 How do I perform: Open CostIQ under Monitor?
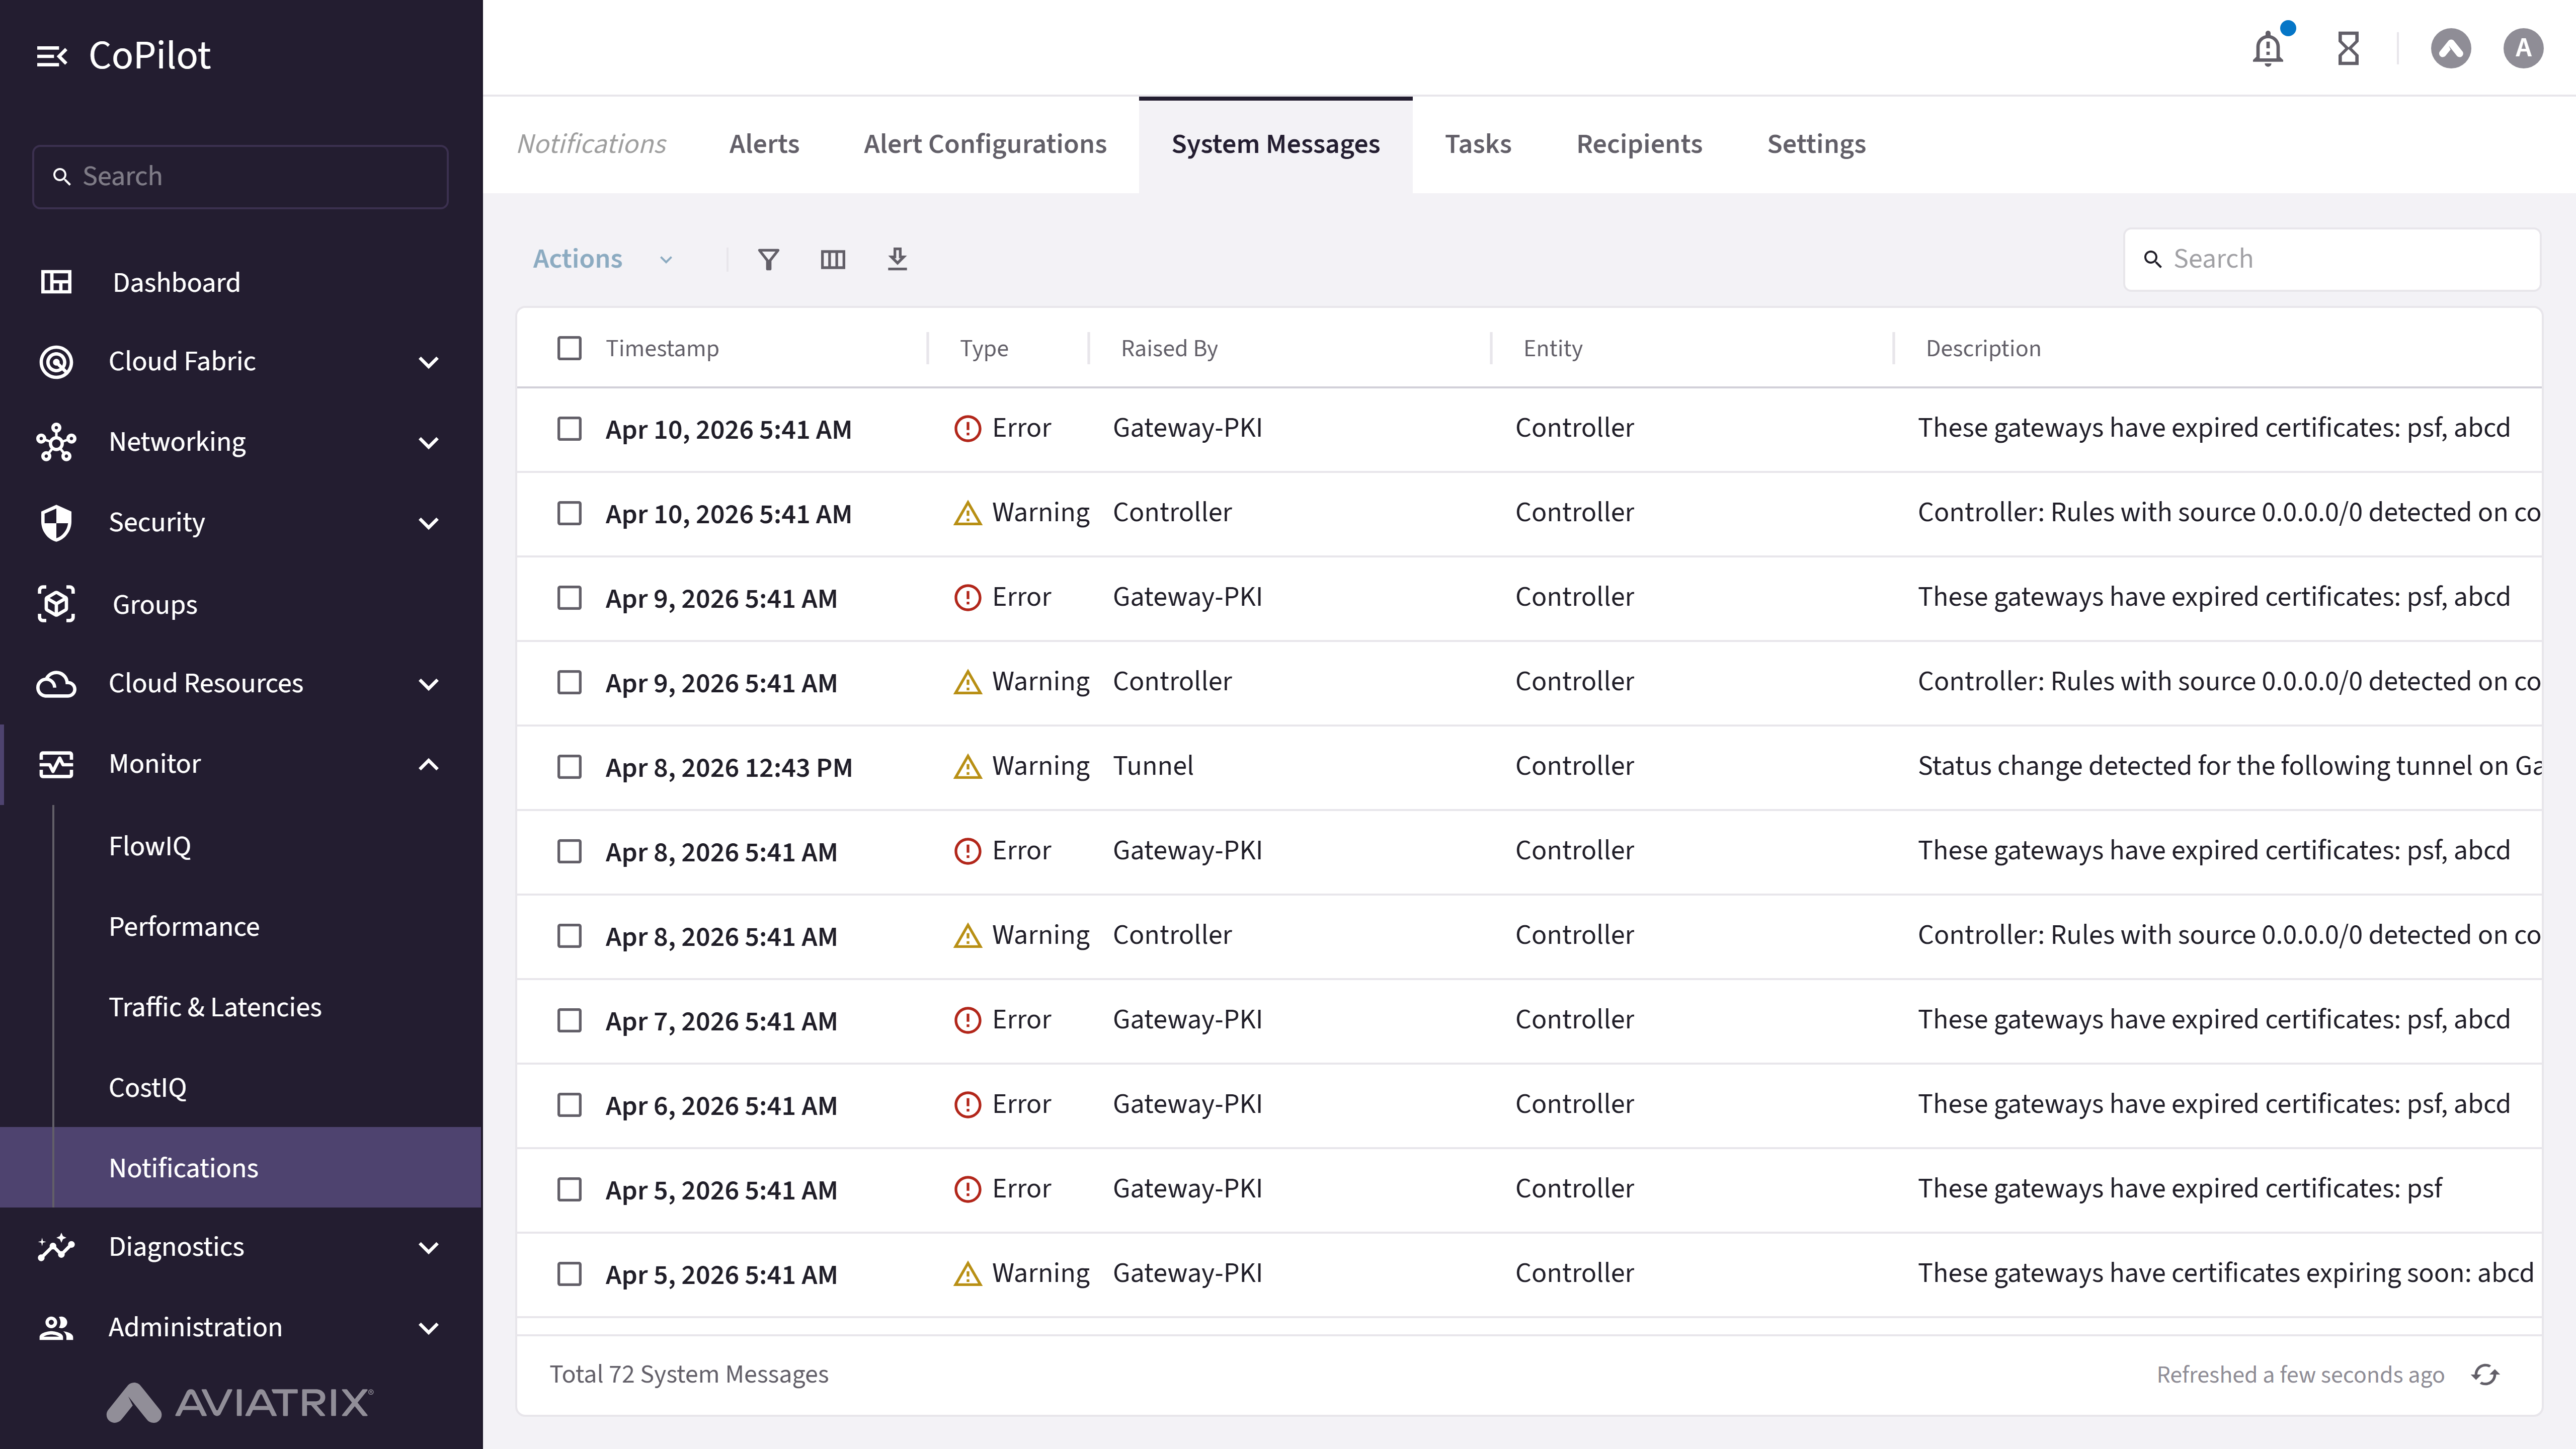pyautogui.click(x=148, y=1087)
